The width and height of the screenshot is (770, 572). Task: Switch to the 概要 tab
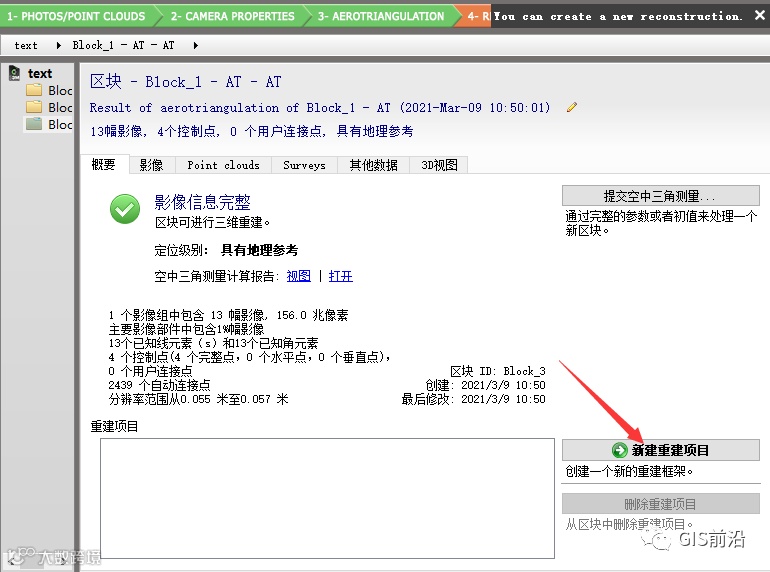coord(104,164)
